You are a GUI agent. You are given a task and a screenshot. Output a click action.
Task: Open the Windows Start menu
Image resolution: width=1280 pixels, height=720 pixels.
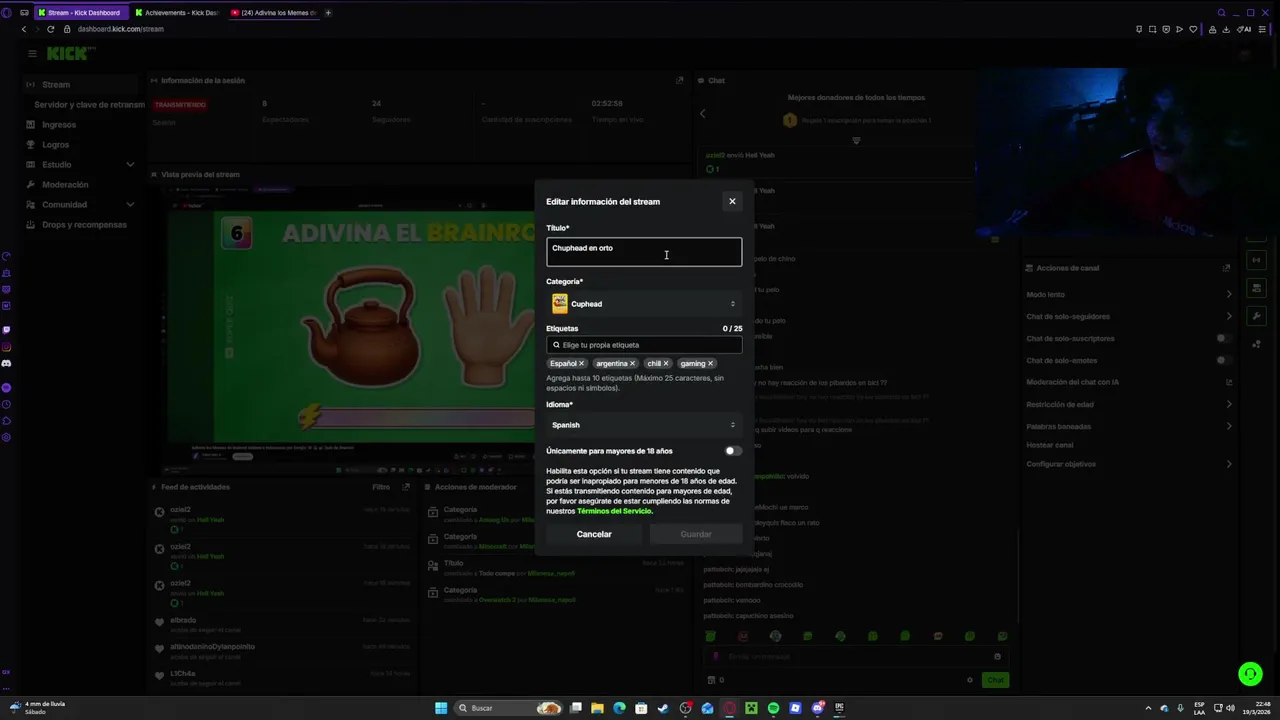click(441, 708)
